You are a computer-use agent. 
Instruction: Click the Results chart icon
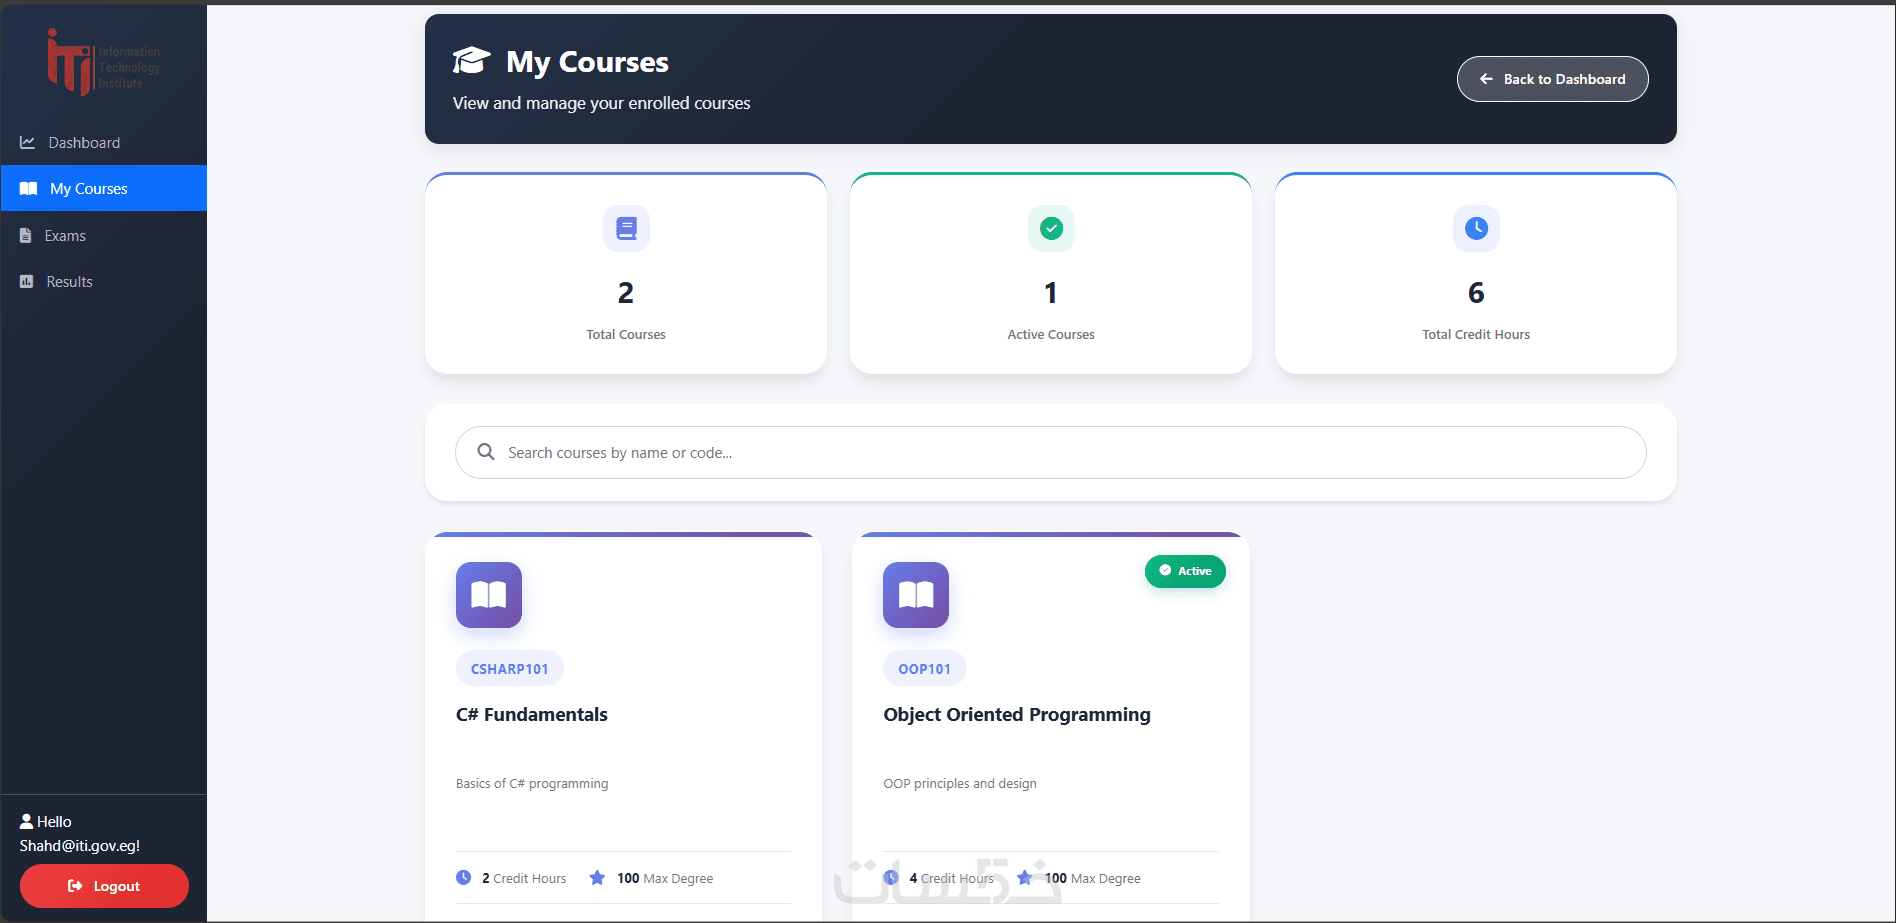click(x=27, y=282)
